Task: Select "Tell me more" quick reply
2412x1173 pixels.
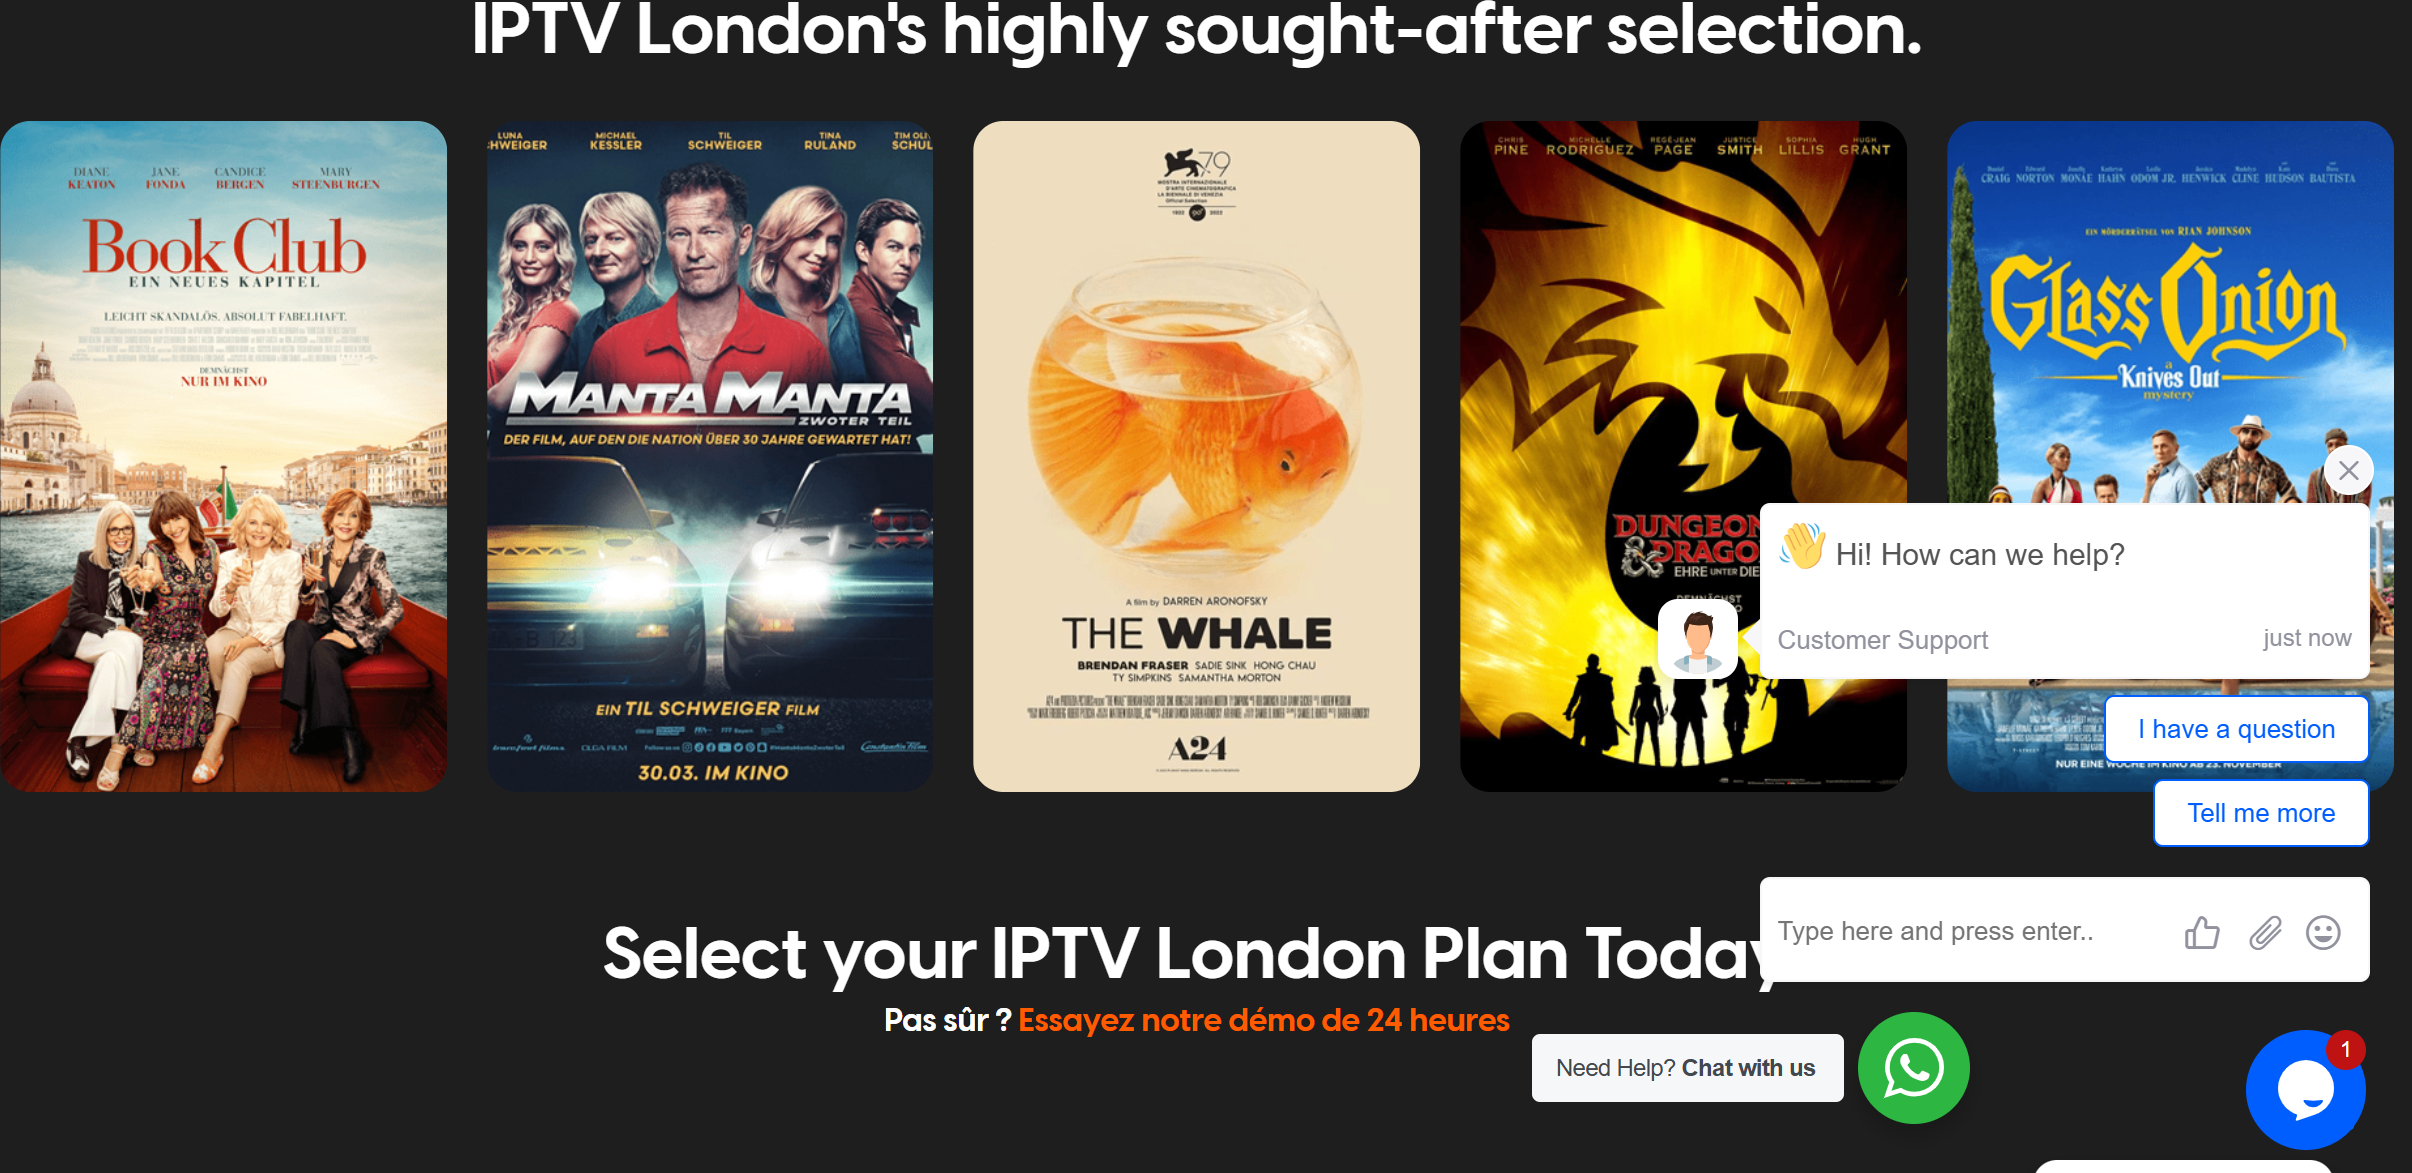Action: pyautogui.click(x=2261, y=813)
